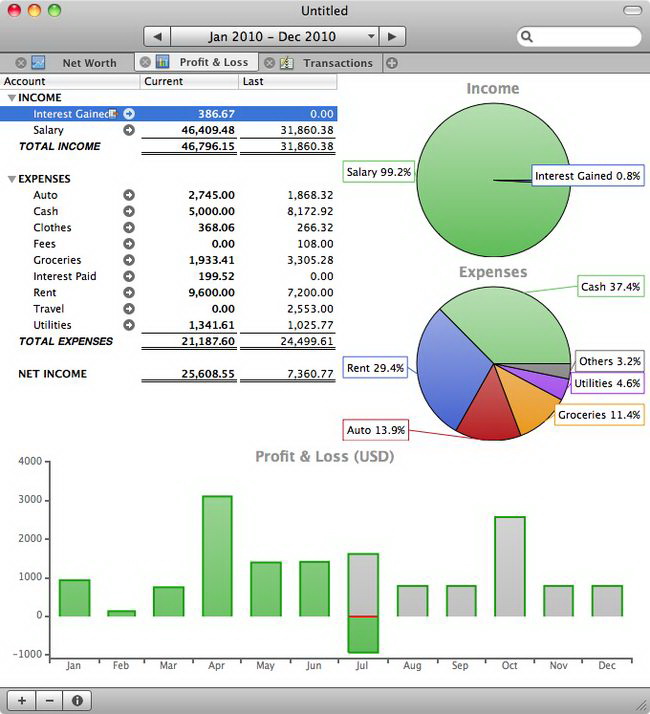Open the Jan 2010 – Dec 2010 date range dropdown

click(274, 36)
